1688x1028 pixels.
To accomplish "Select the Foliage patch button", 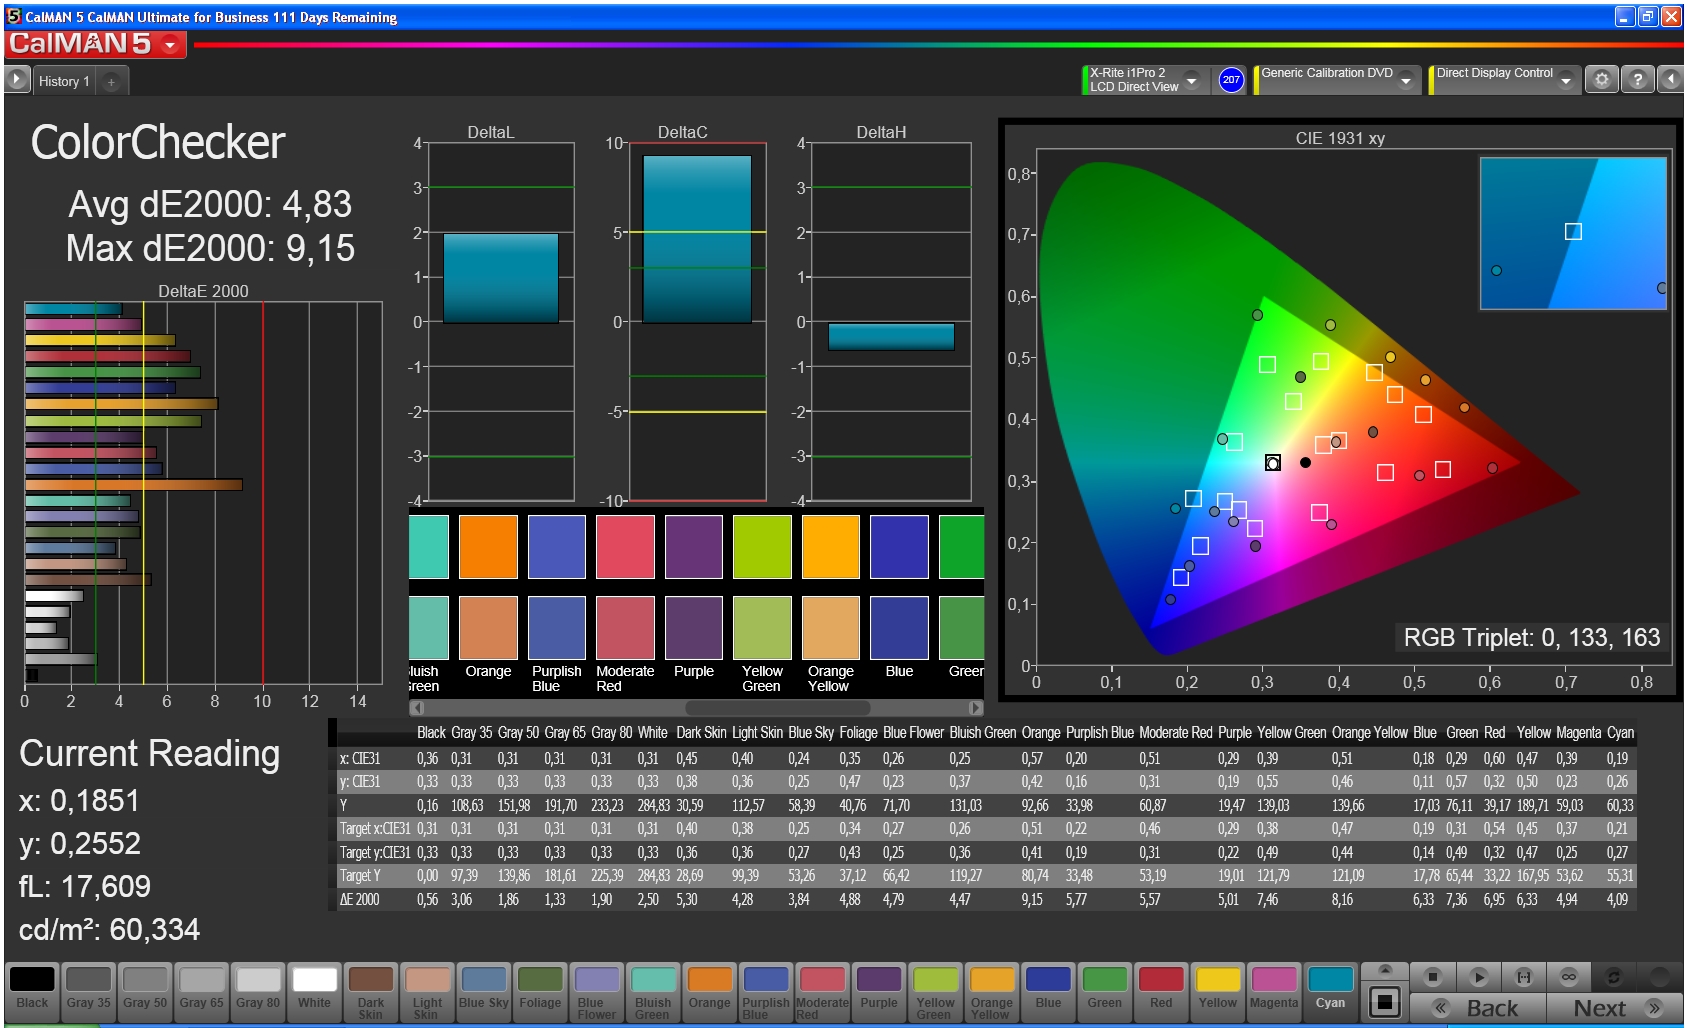I will click(540, 992).
